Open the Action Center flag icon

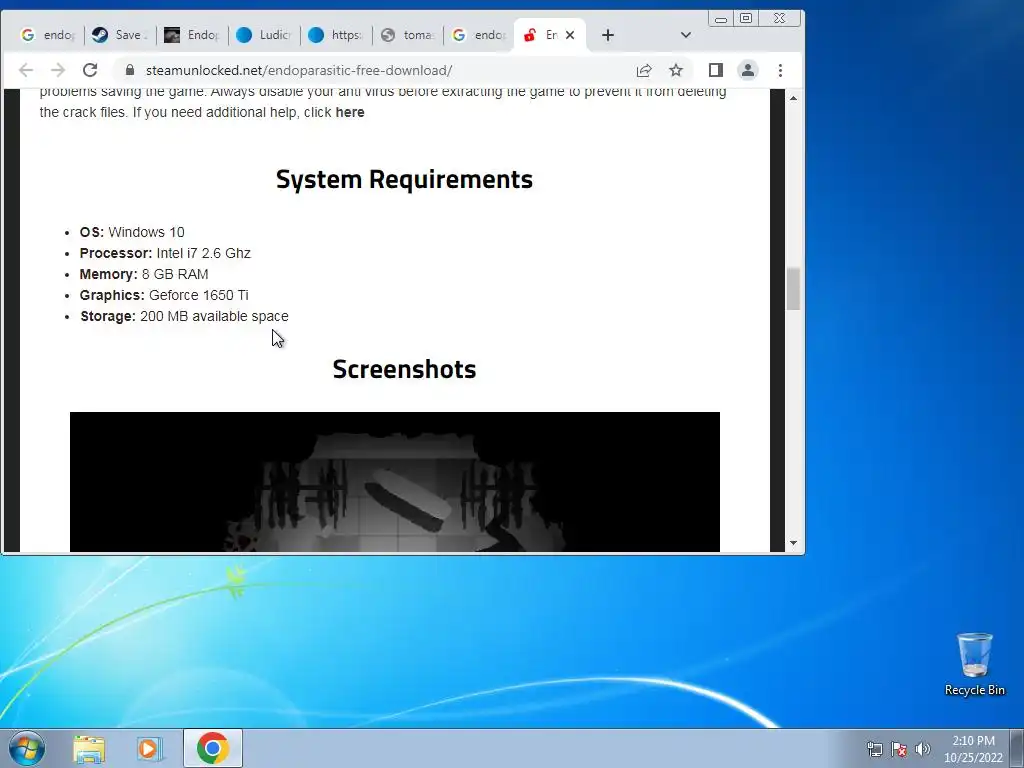tap(899, 749)
